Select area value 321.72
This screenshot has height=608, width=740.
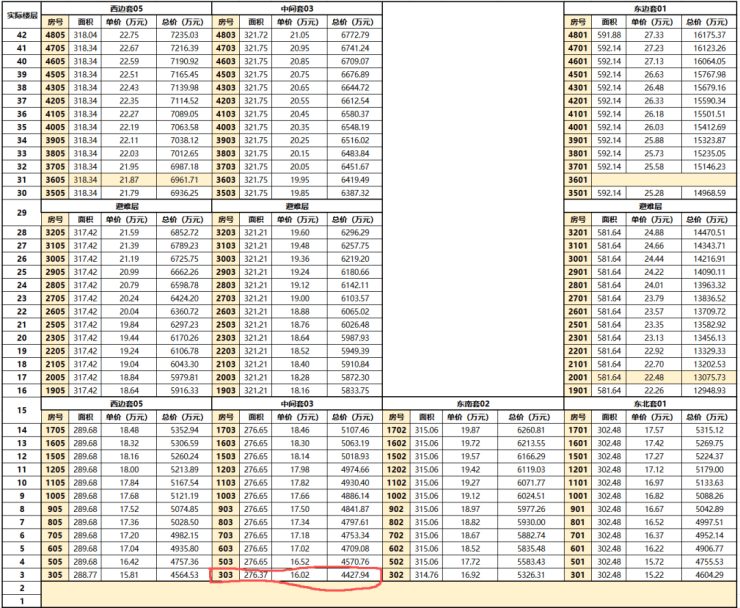coord(256,35)
